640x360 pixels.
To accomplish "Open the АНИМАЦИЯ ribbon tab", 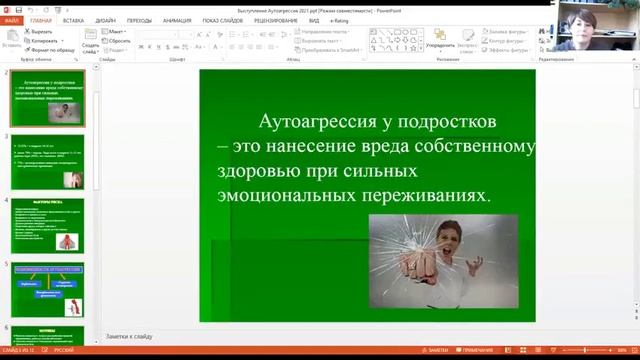I will [x=177, y=20].
